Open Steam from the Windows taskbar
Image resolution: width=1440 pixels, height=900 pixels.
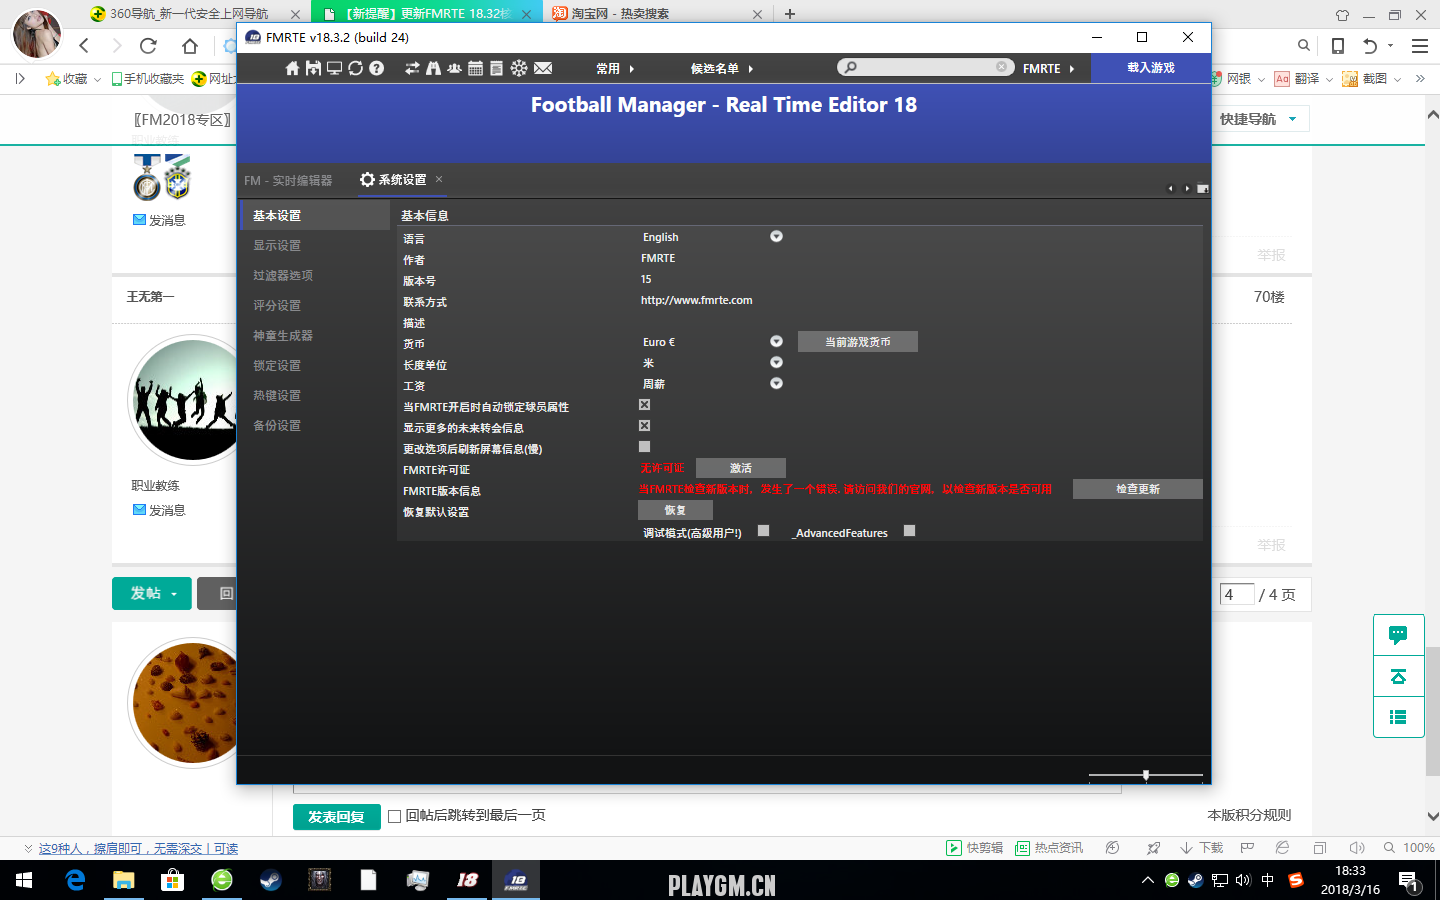pyautogui.click(x=270, y=880)
